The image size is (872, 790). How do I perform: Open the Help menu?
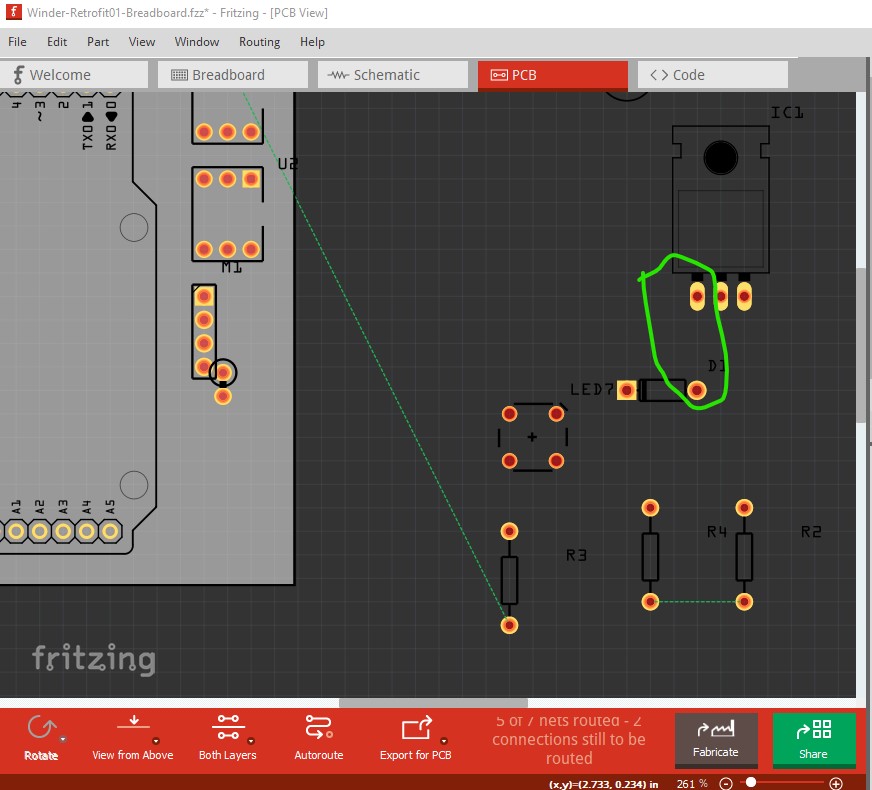pos(312,42)
